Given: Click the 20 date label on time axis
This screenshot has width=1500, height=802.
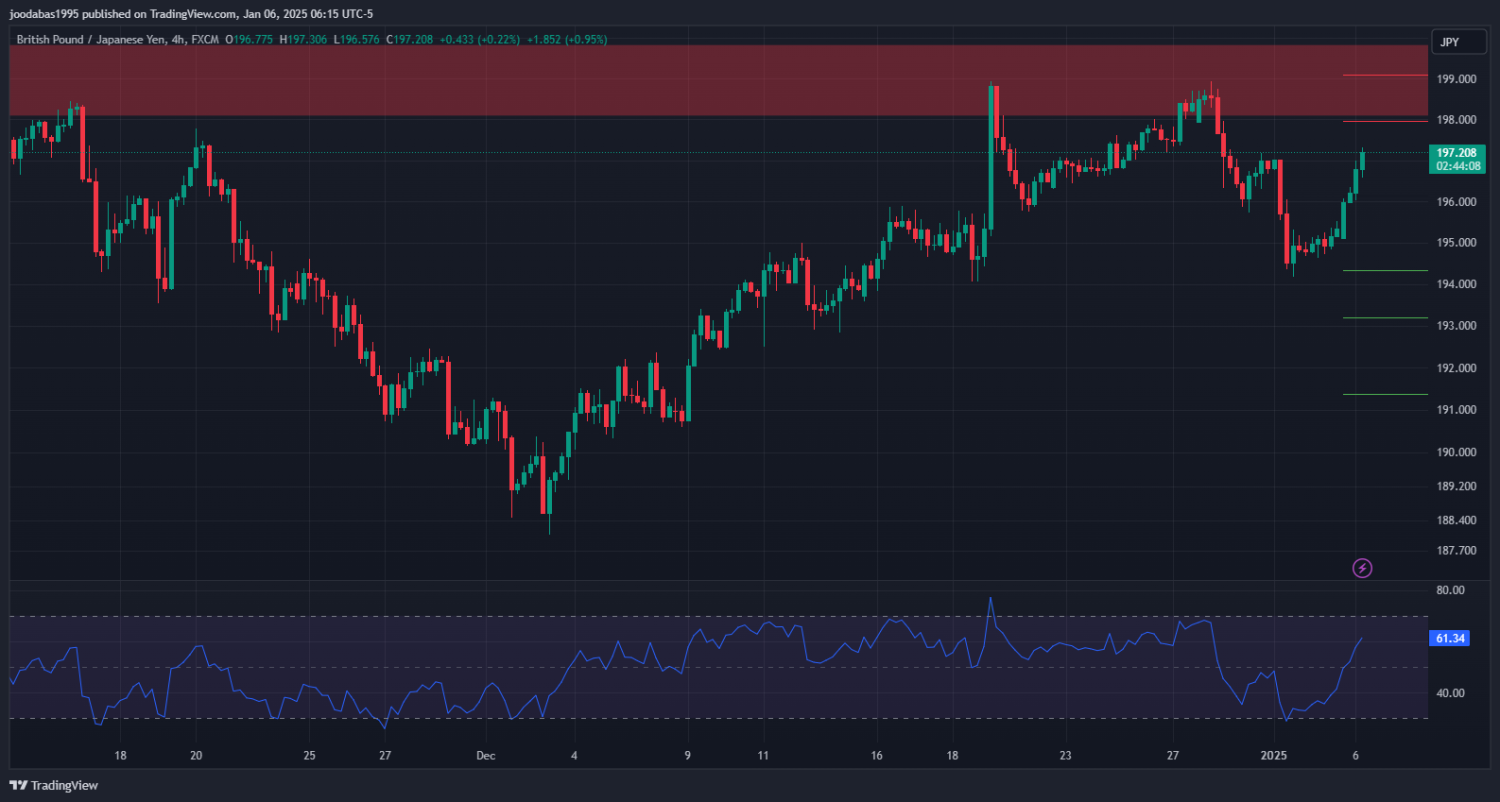Looking at the screenshot, I should [196, 756].
